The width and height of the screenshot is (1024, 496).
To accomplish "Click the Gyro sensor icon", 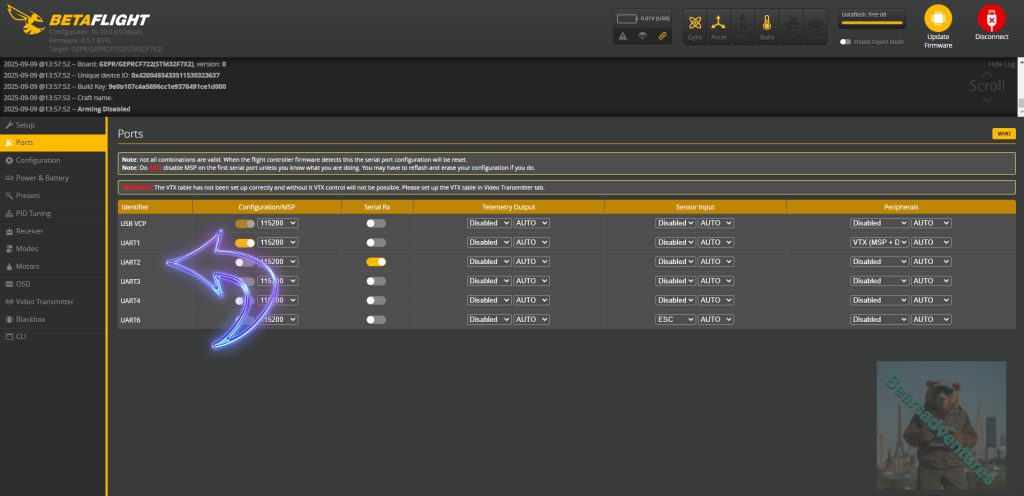I will click(x=695, y=25).
